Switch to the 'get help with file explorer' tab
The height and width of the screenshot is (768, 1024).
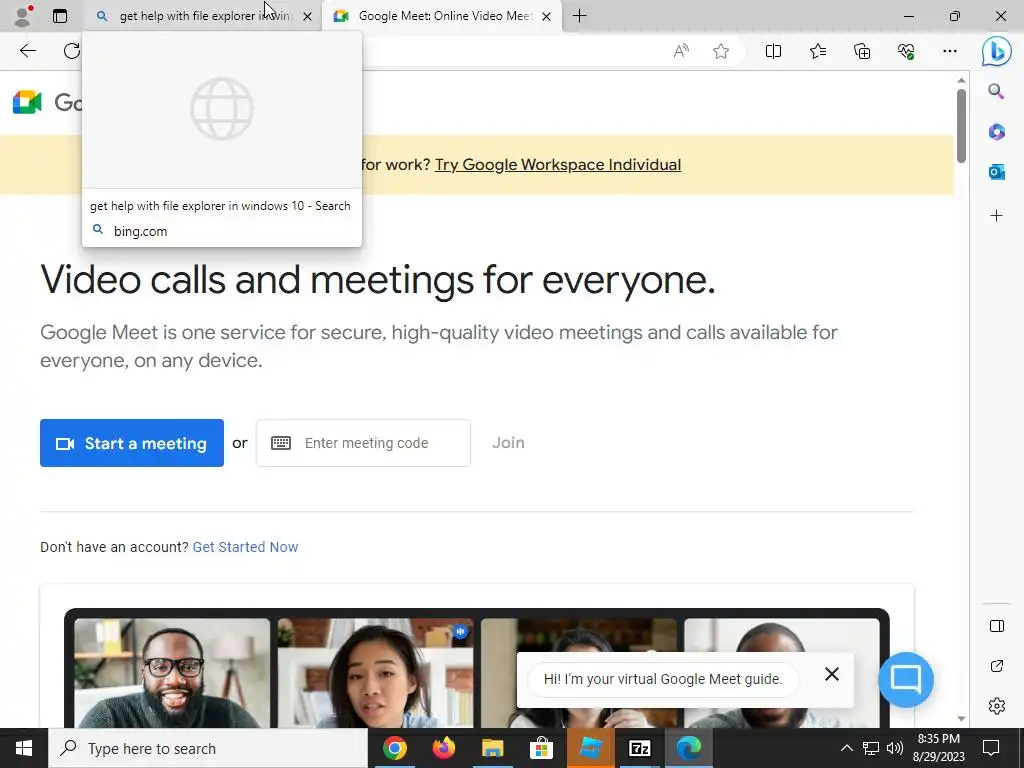[x=204, y=16]
